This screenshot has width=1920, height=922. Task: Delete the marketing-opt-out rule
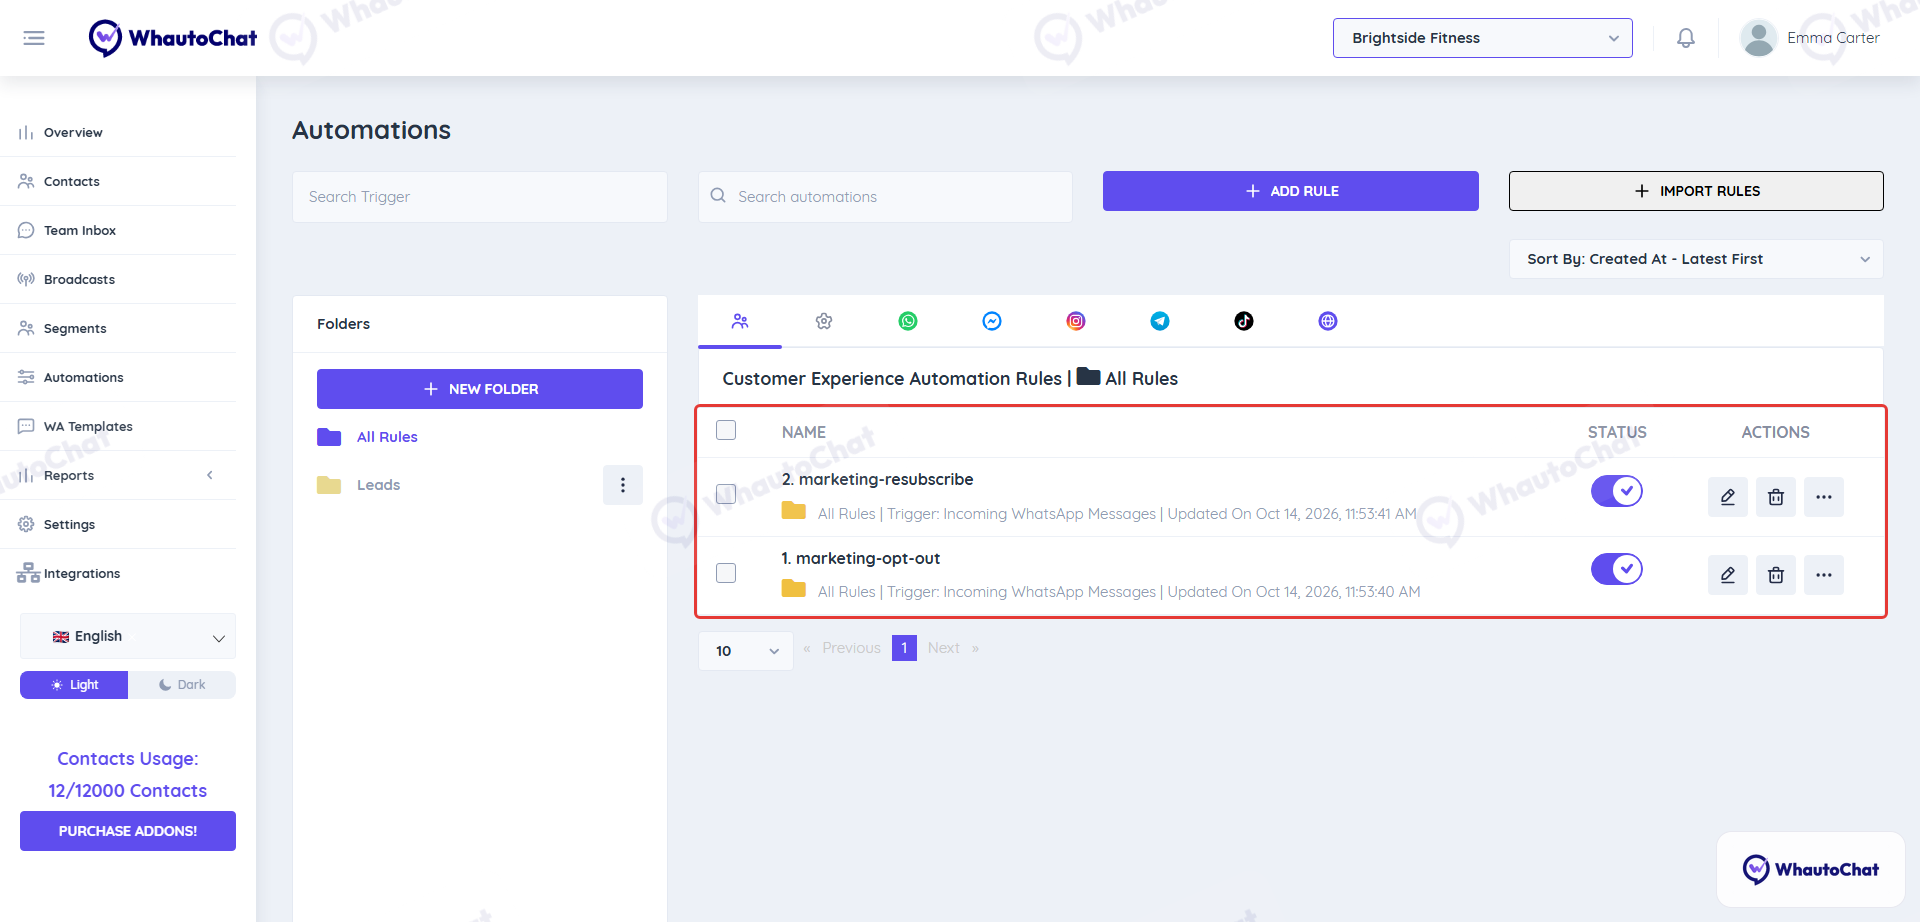tap(1776, 575)
